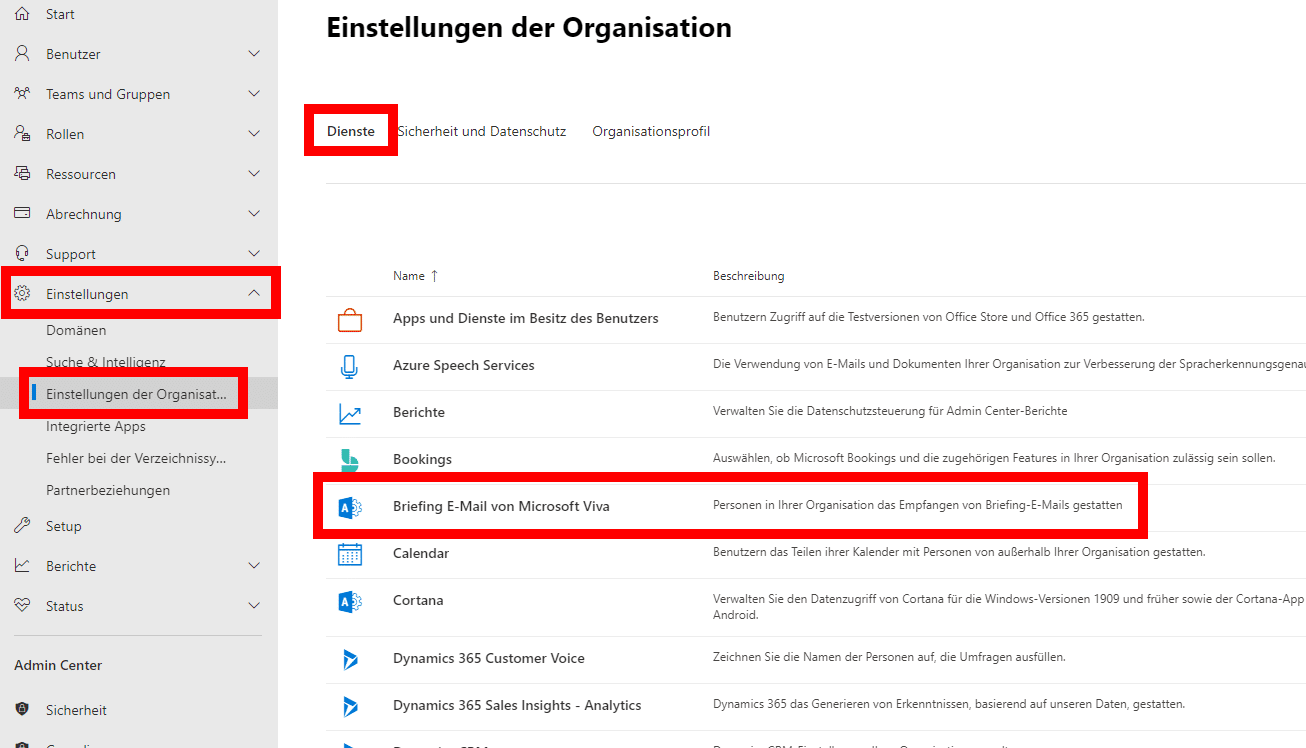Viewport: 1306px width, 748px height.
Task: Open the Sicherheit und Datenschutz tab
Action: (x=482, y=131)
